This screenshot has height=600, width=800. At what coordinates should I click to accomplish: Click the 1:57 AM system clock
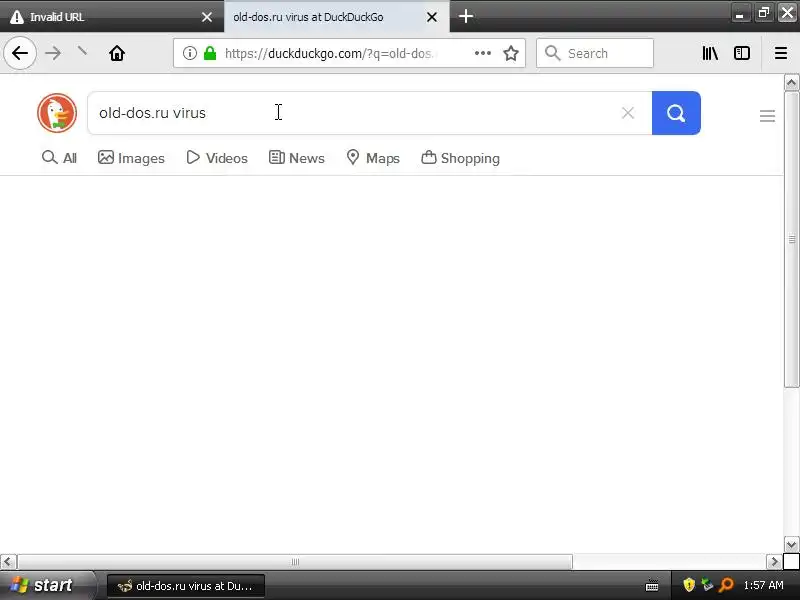click(763, 585)
